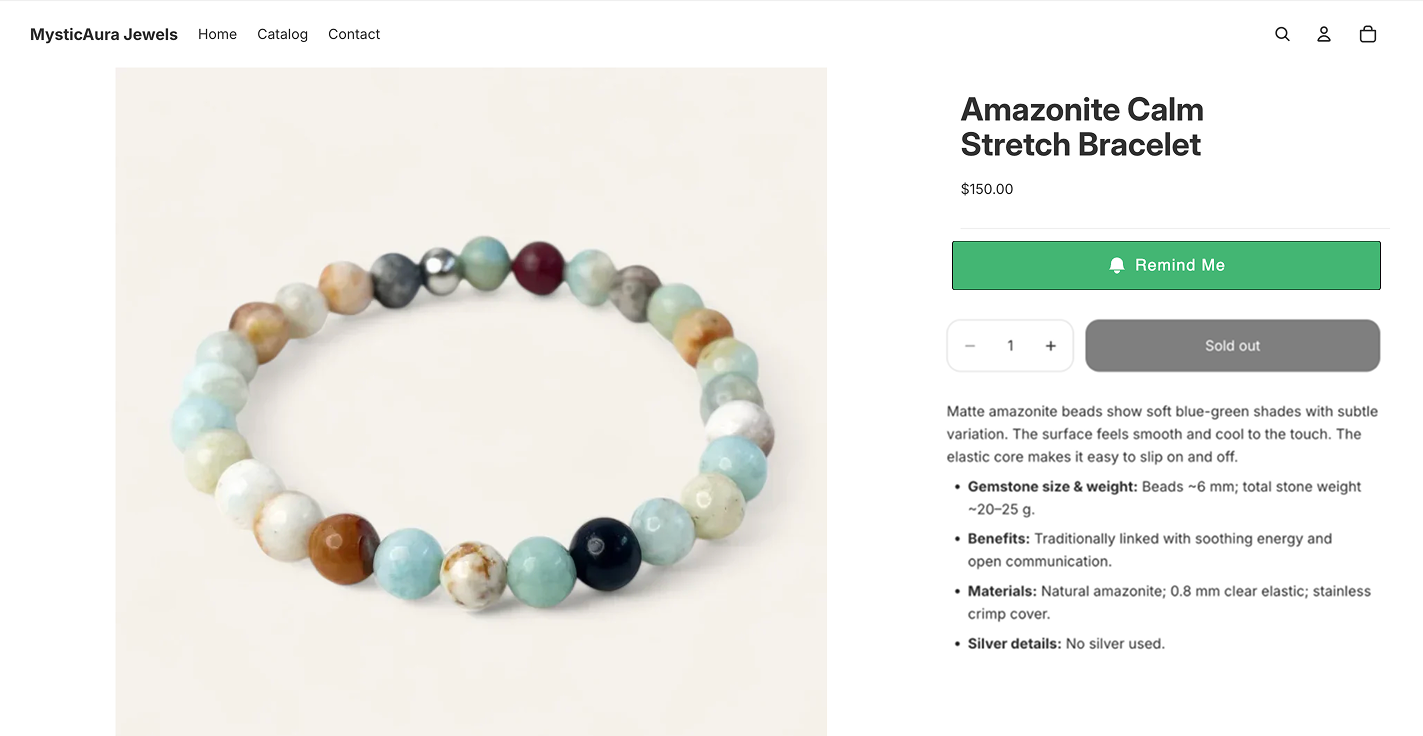Viewport: 1423px width, 736px height.
Task: Click the $150.00 price text
Action: tap(987, 189)
